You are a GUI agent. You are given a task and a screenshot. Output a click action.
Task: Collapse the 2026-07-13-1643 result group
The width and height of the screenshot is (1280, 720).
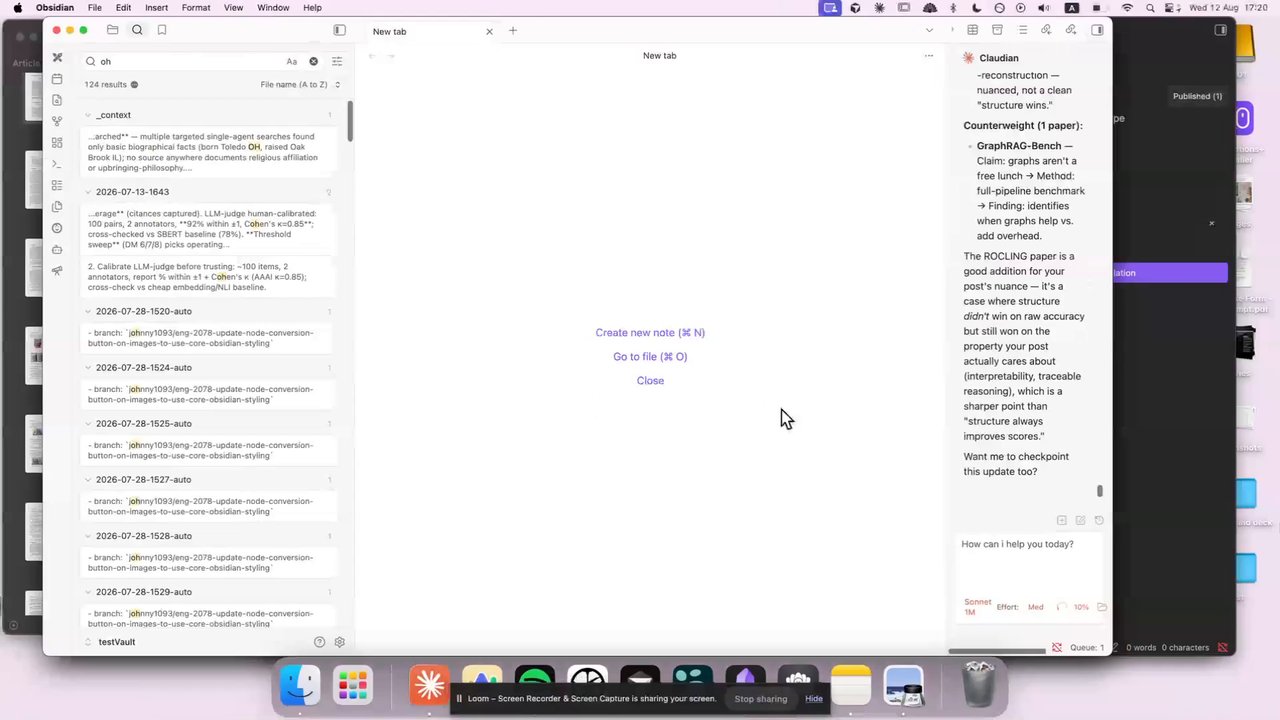tap(88, 192)
